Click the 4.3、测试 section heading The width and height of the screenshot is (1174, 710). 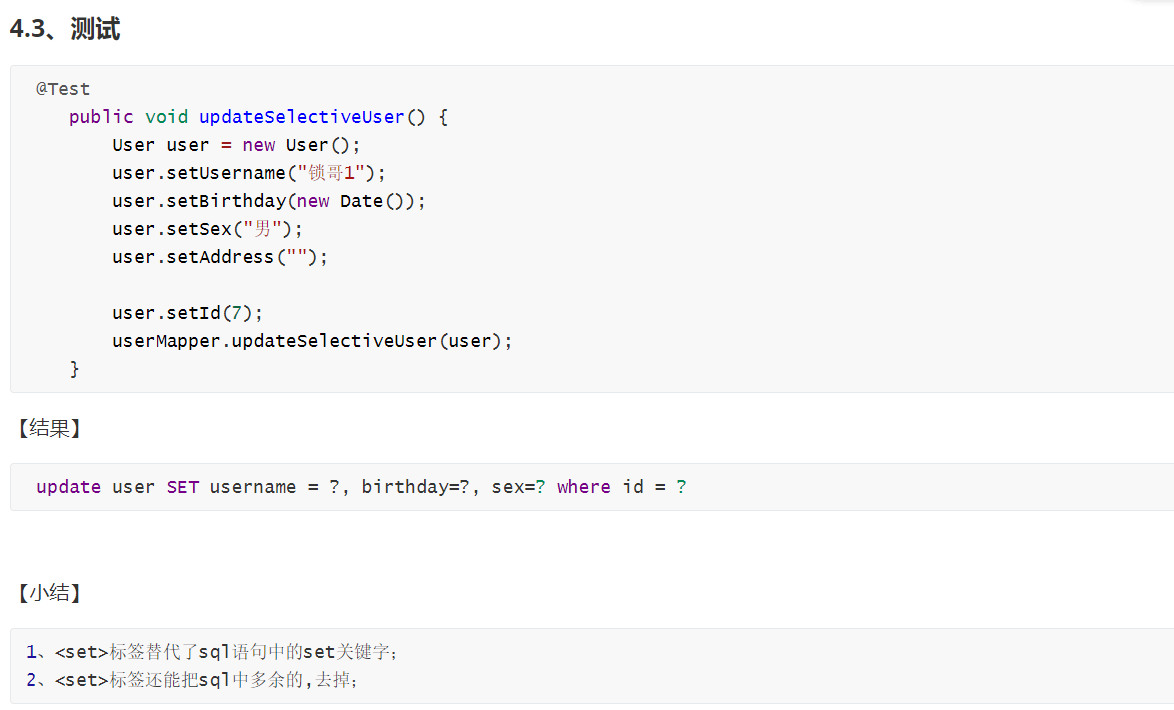click(x=64, y=28)
